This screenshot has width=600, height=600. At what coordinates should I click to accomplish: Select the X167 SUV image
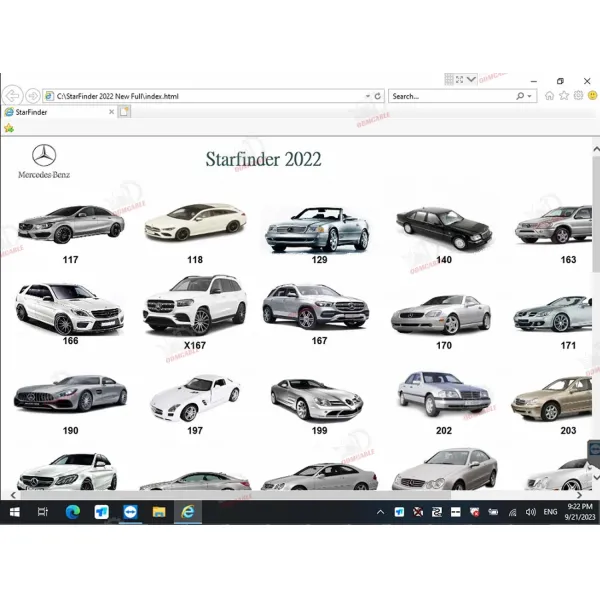pyautogui.click(x=195, y=305)
